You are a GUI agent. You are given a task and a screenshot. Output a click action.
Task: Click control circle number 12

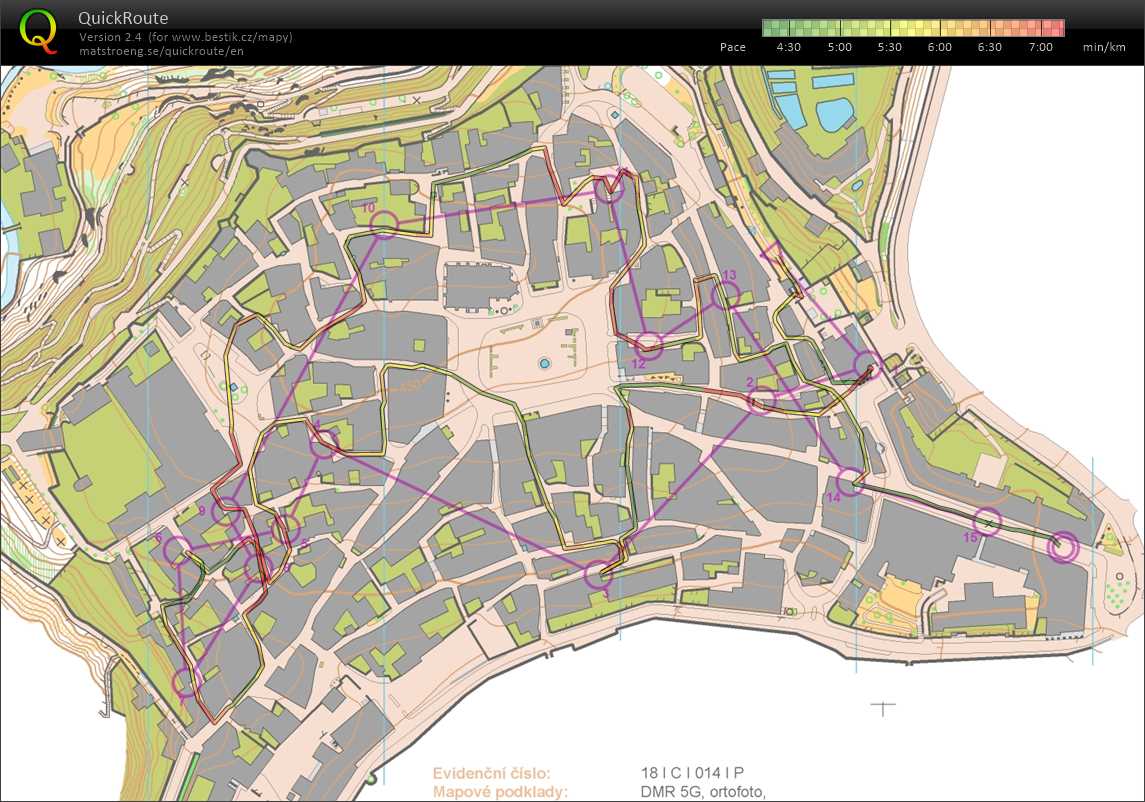coord(649,346)
